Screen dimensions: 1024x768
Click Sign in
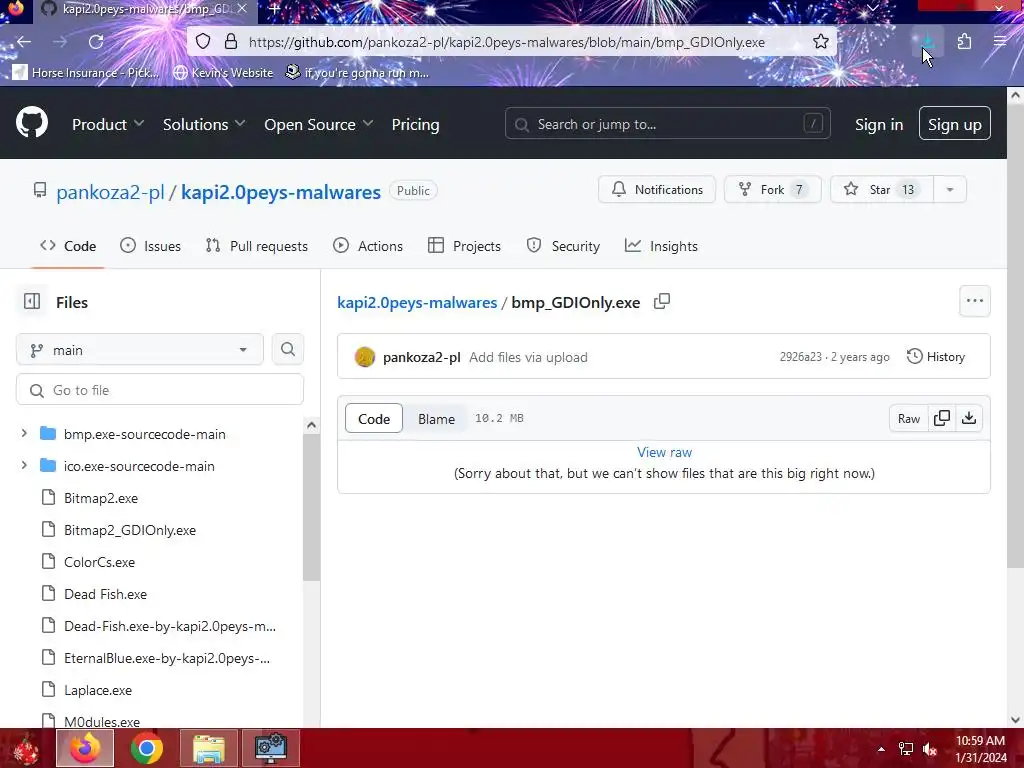(x=879, y=124)
